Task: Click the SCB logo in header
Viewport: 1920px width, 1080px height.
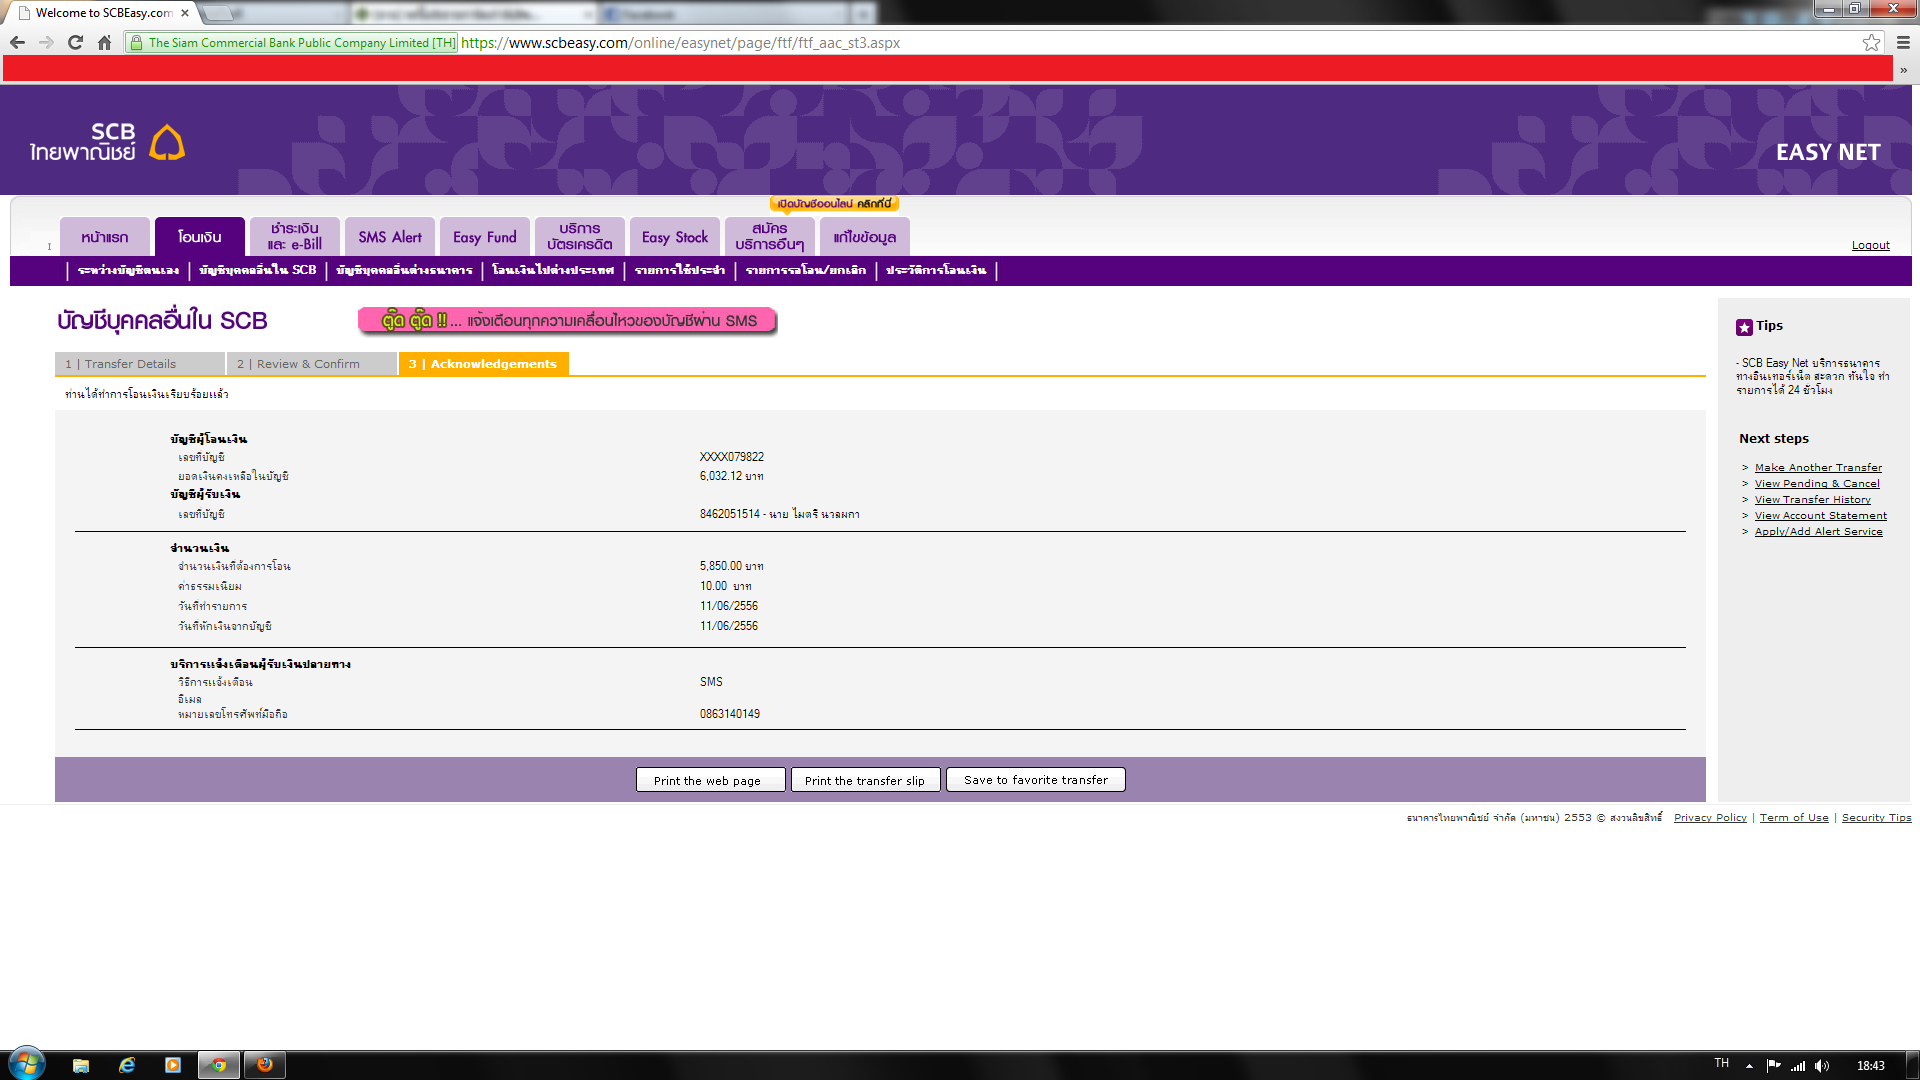Action: click(x=107, y=142)
